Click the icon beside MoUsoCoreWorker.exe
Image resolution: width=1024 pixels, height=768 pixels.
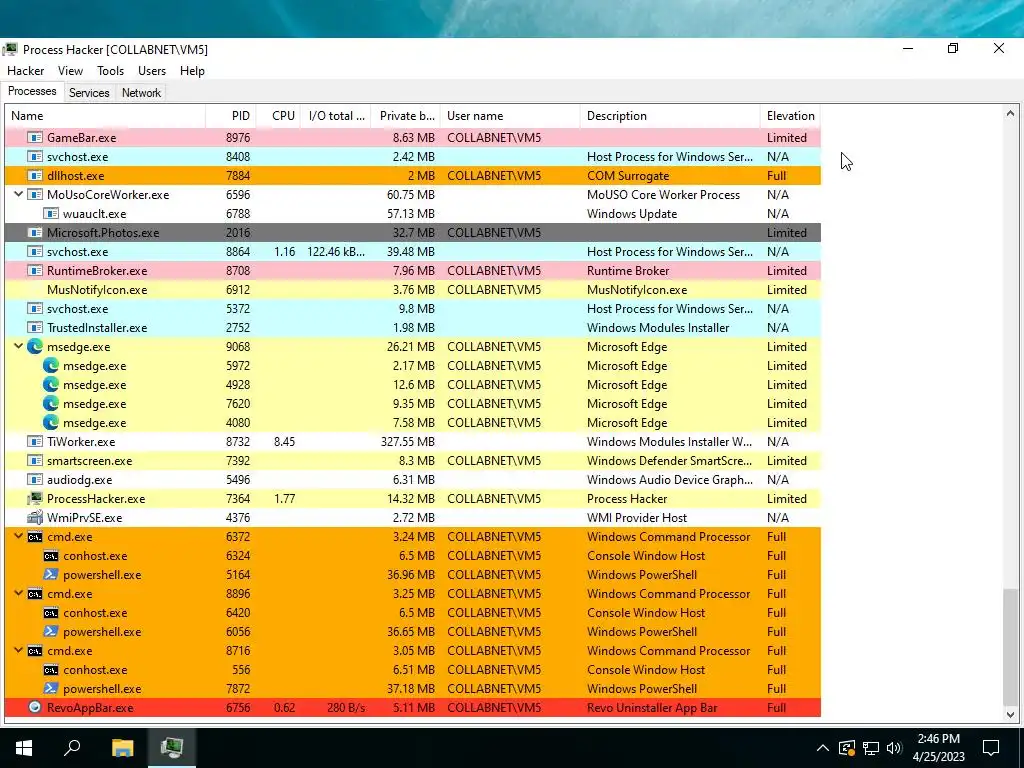pos(35,195)
